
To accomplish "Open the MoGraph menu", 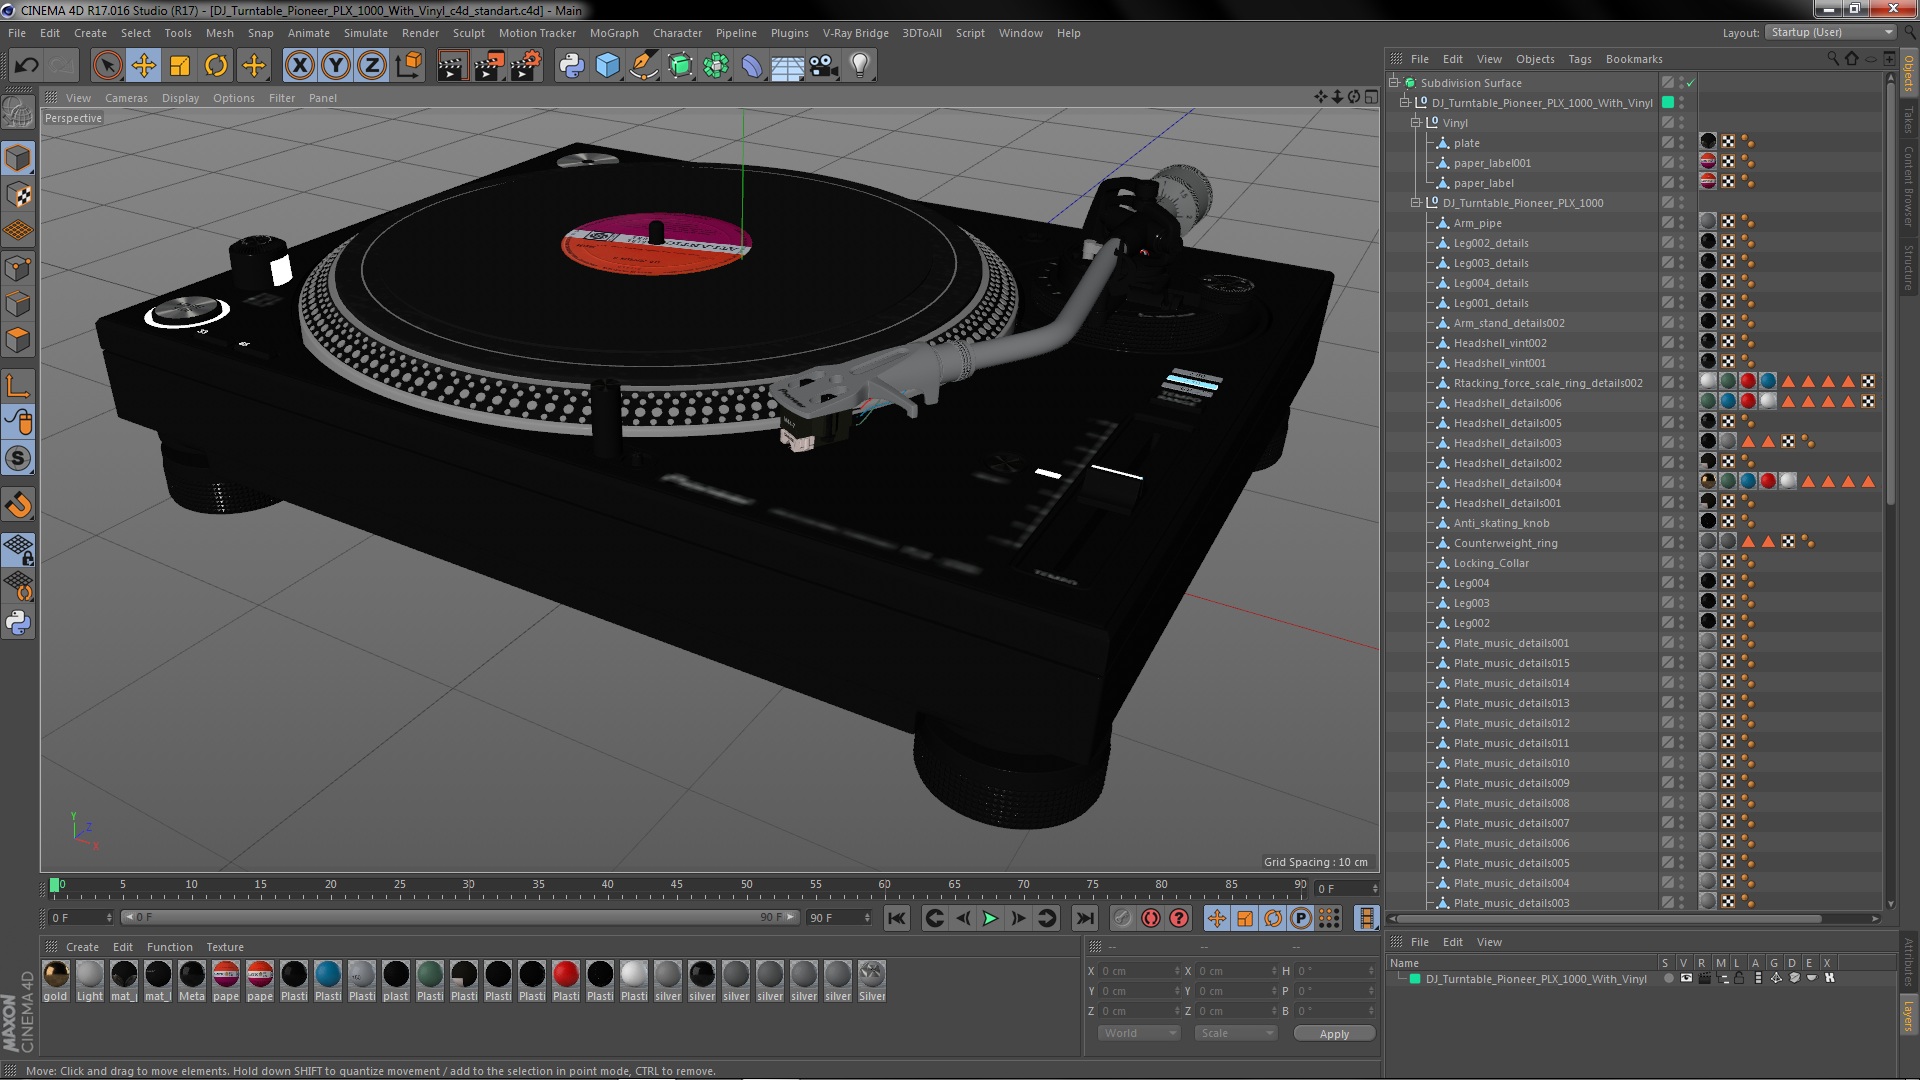I will pyautogui.click(x=613, y=33).
